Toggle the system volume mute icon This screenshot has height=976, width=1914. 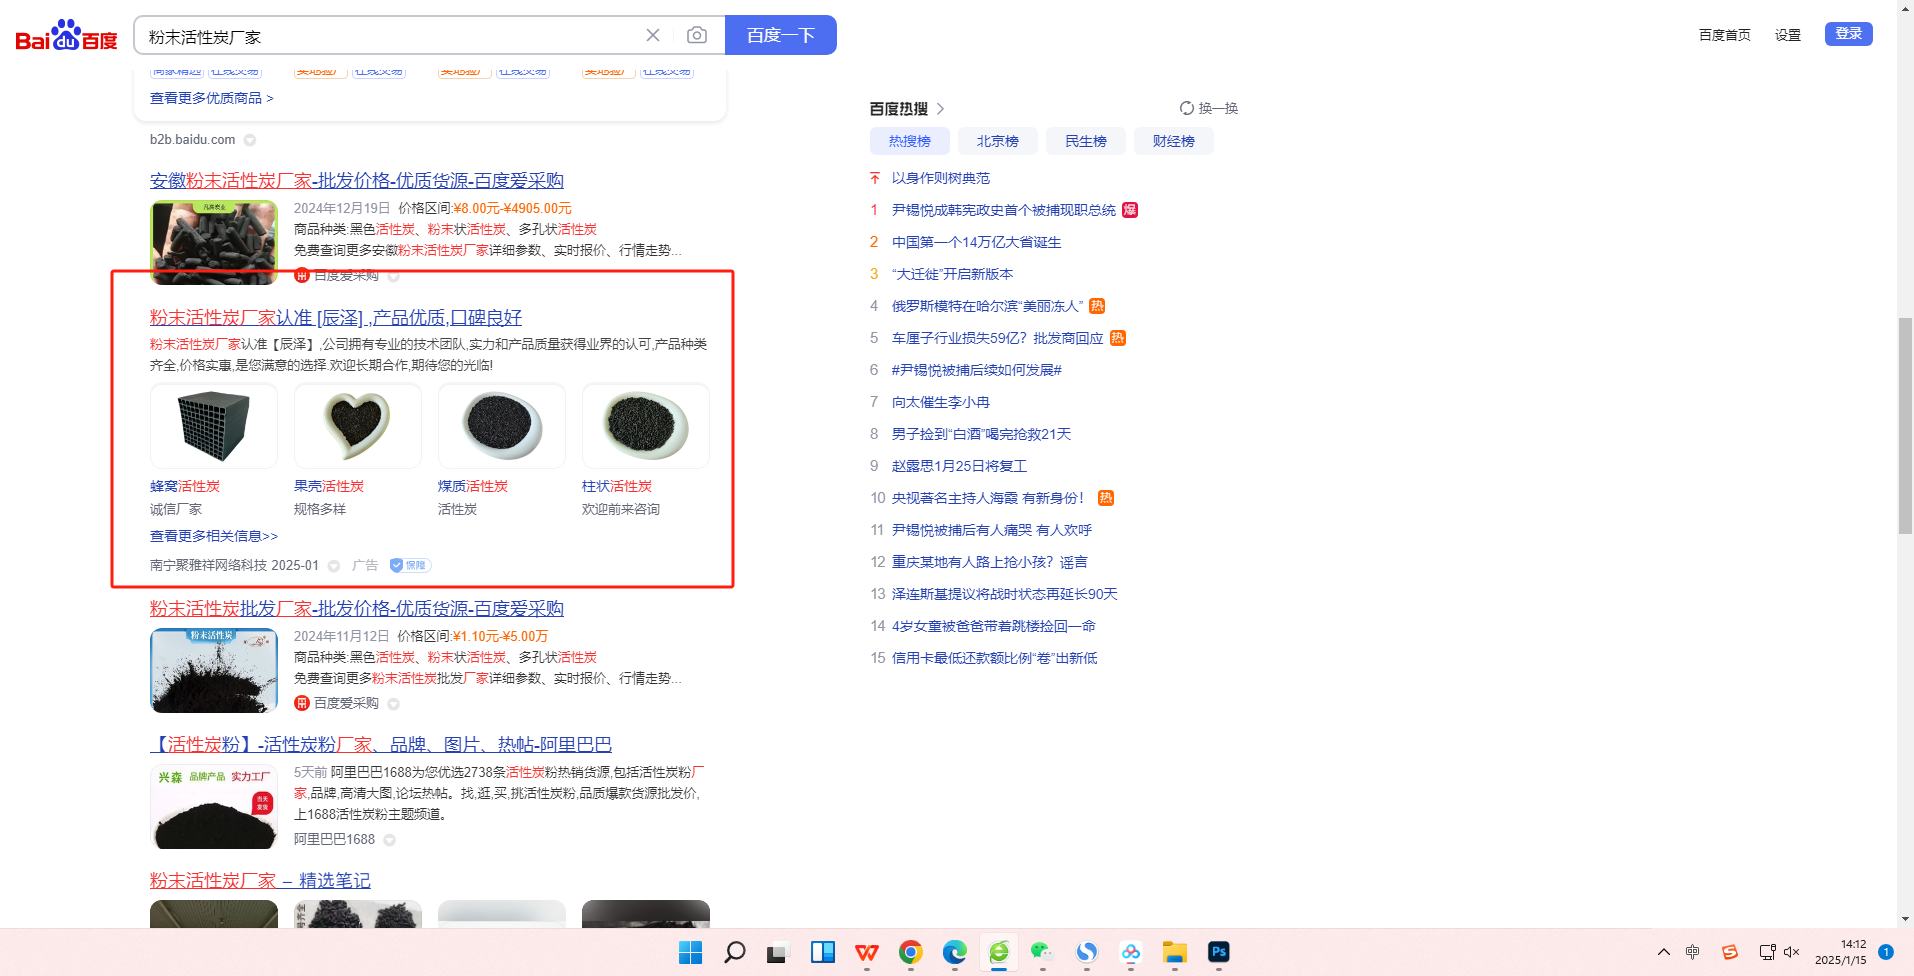tap(1791, 952)
